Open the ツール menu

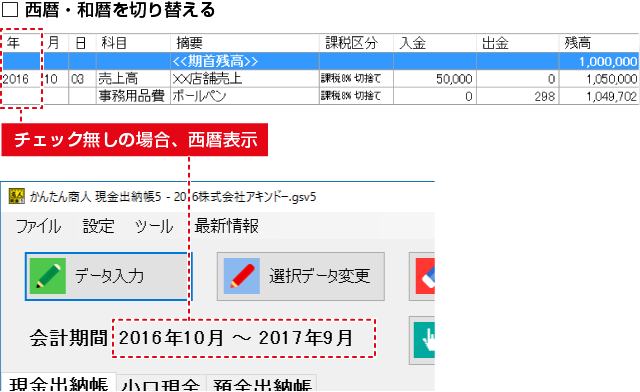154,226
